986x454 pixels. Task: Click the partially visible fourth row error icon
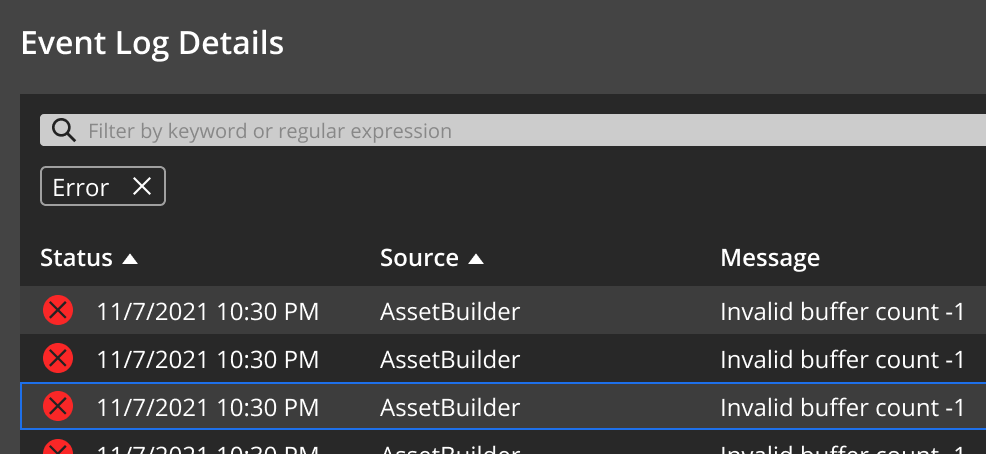tap(58, 447)
